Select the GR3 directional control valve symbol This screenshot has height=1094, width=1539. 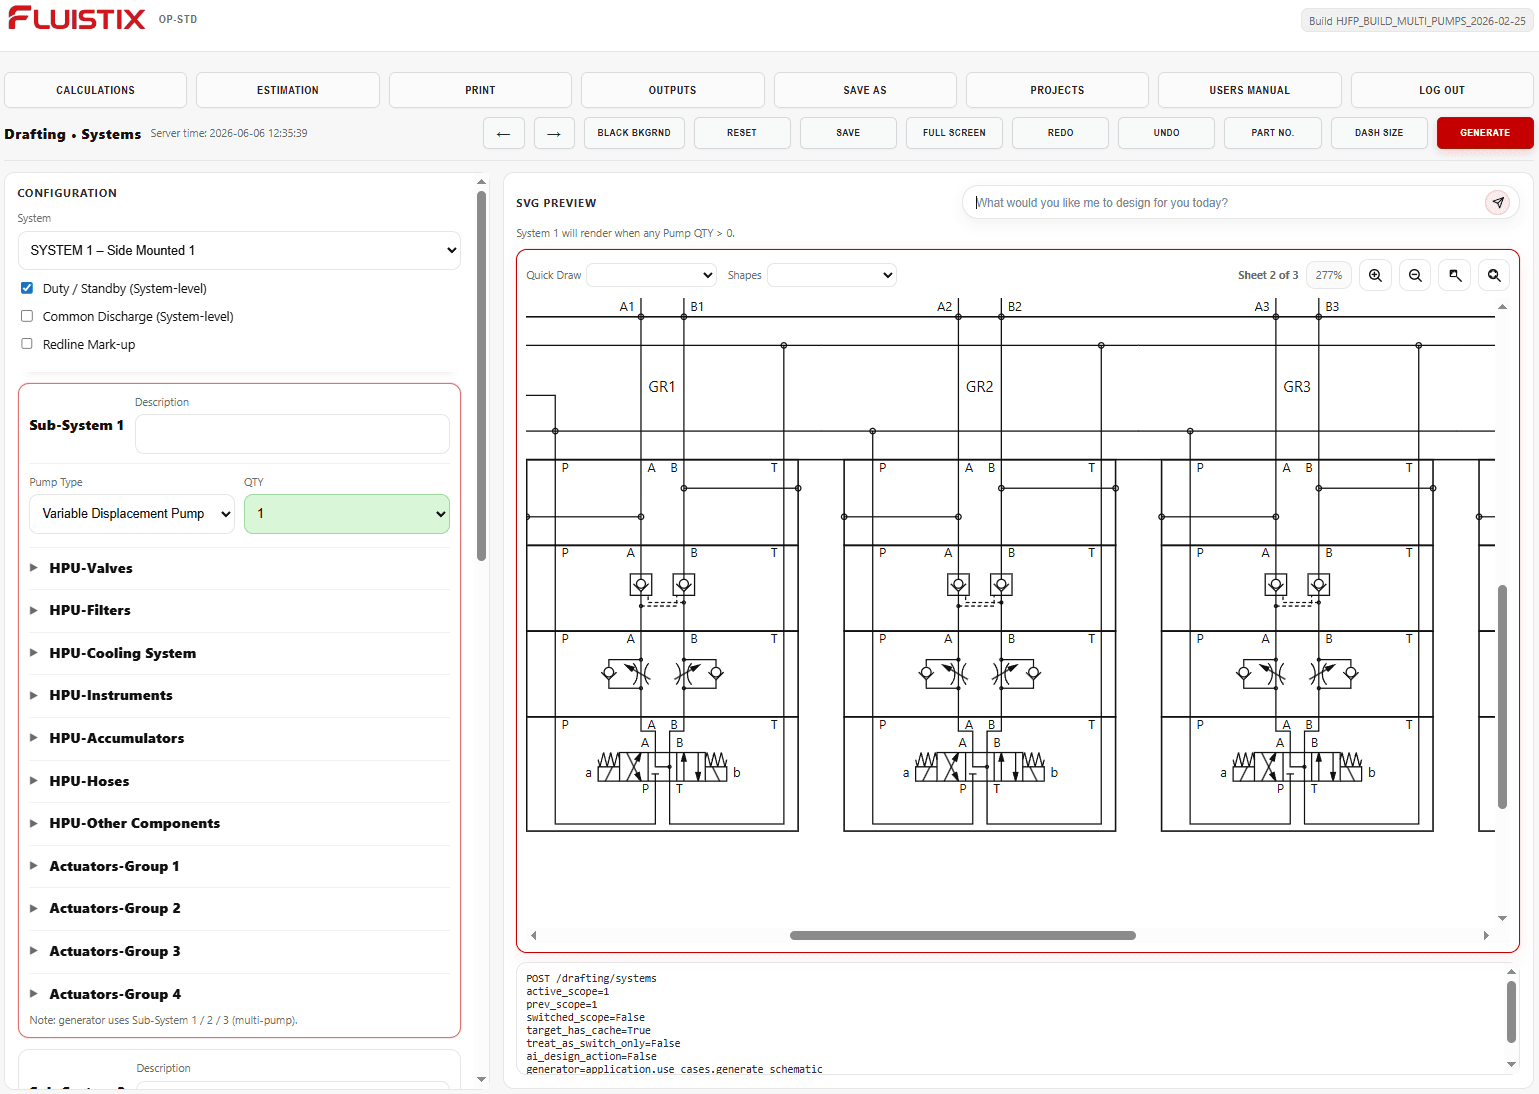pyautogui.click(x=1297, y=767)
